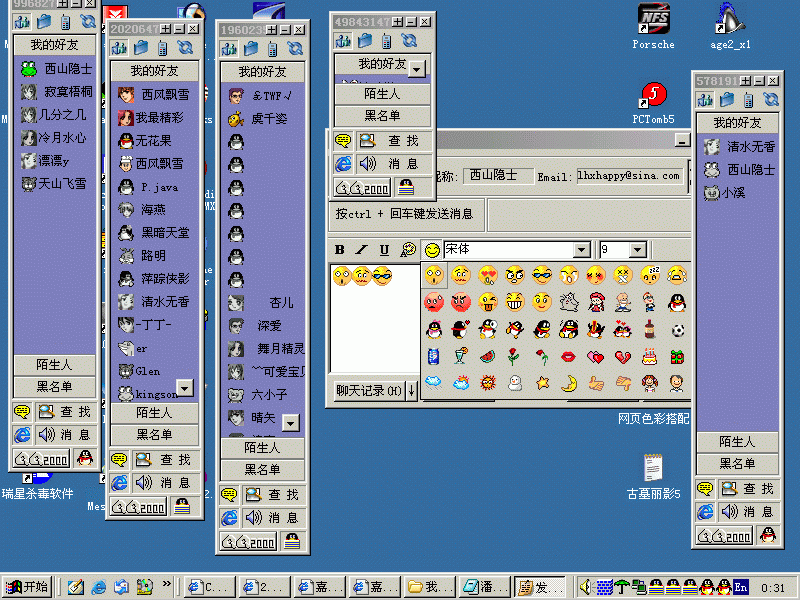
Task: Add the snowman emoticon to message
Action: click(514, 383)
